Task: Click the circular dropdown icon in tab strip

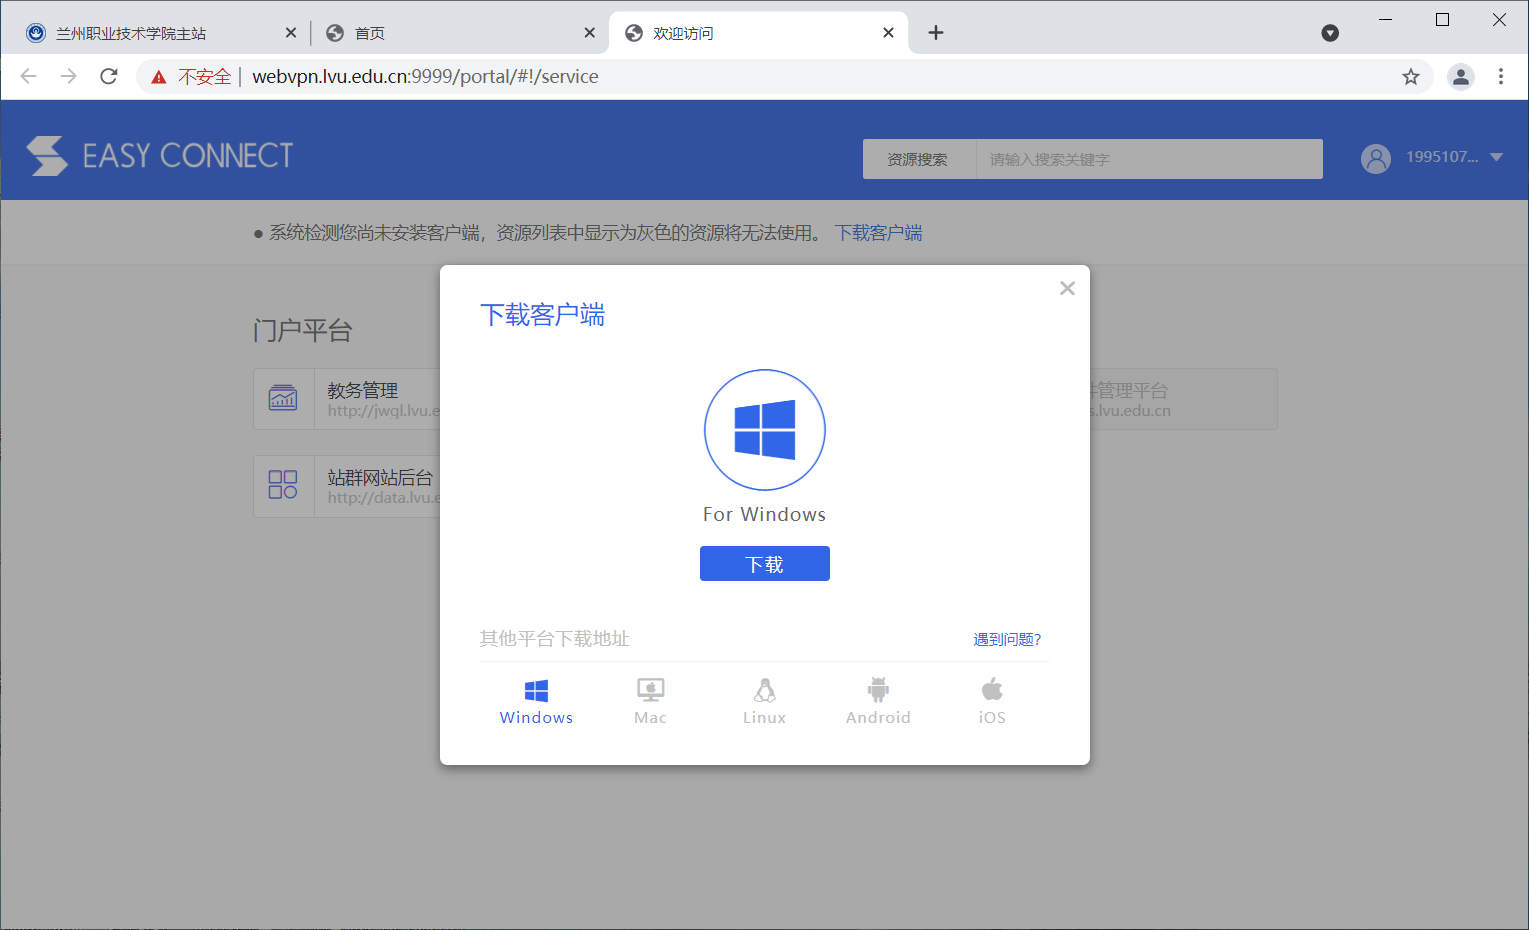Action: (1330, 33)
